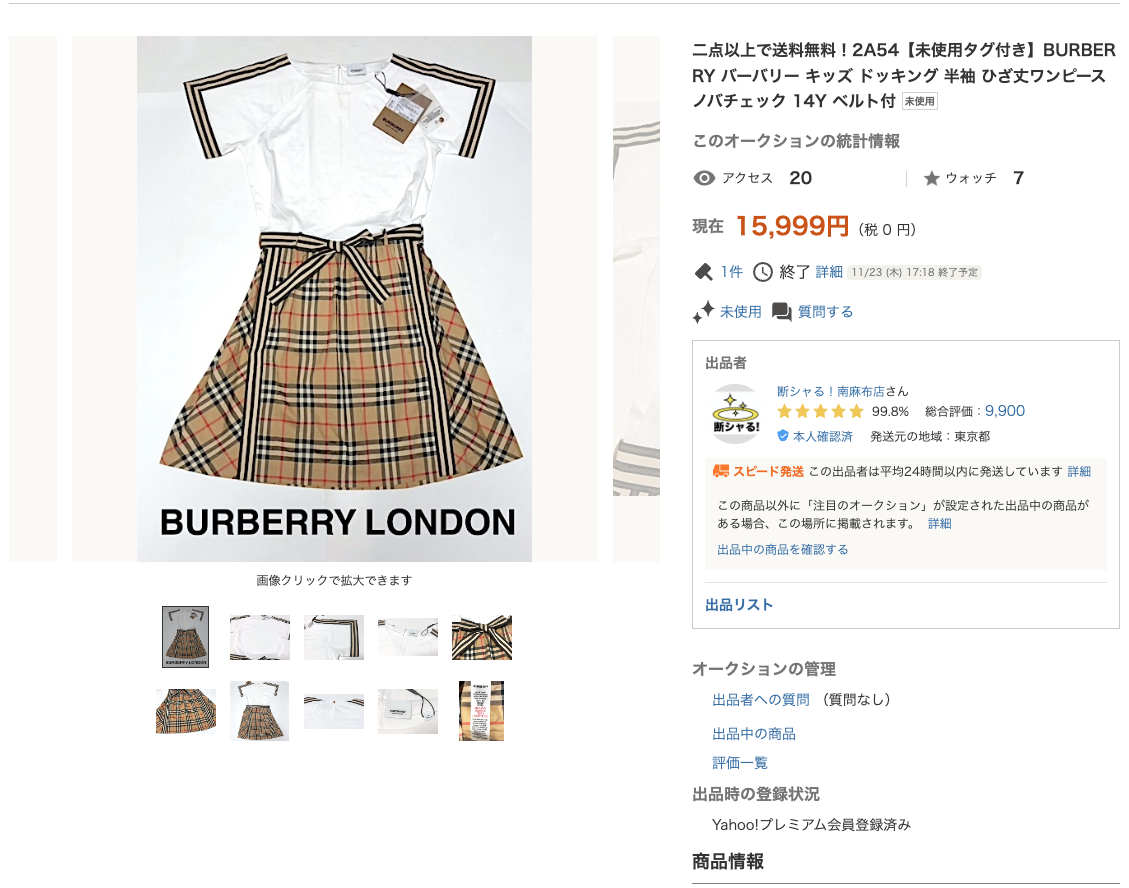Image resolution: width=1129 pixels, height=888 pixels.
Task: Click the speech bubble question icon
Action: tap(781, 312)
